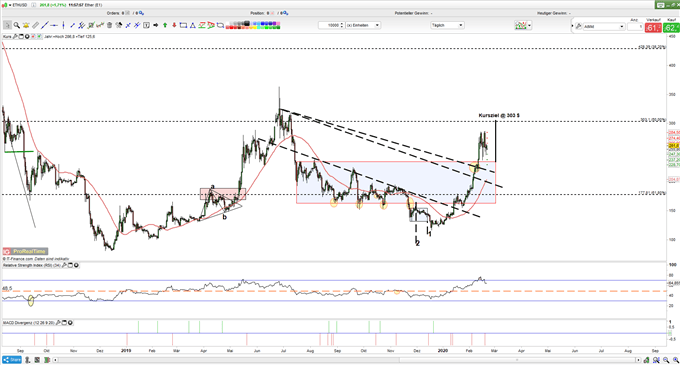Expand the chart style dropdown arrow

coord(530,26)
